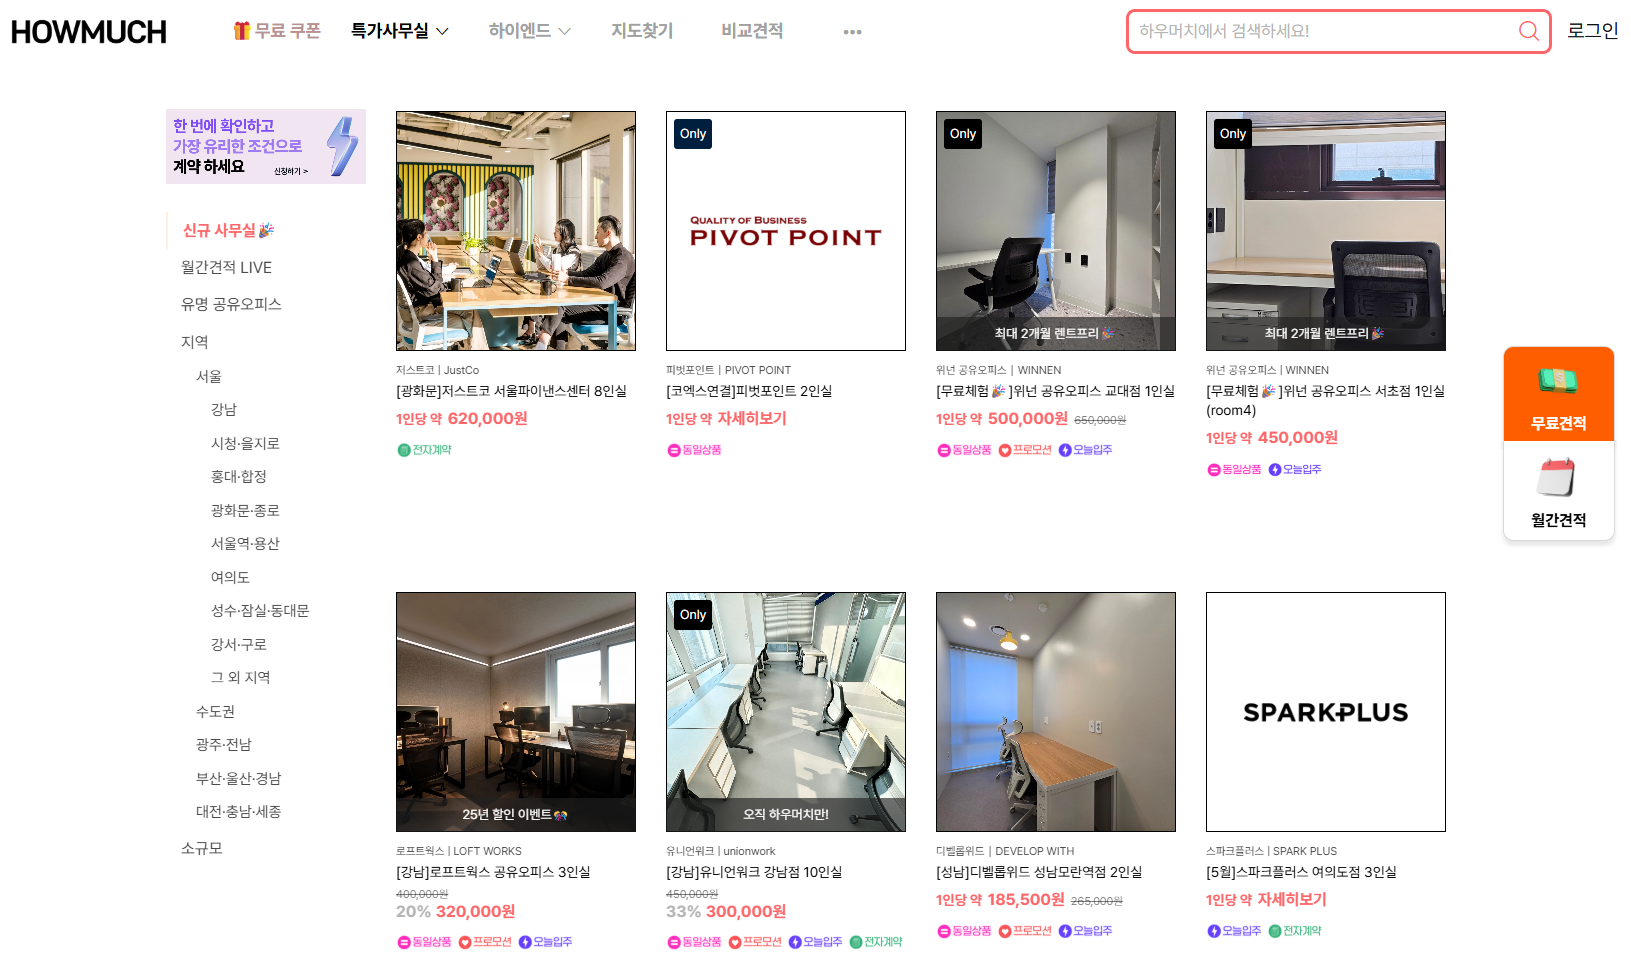
Task: Select 광화문·종로 area in sidebar
Action: [245, 510]
